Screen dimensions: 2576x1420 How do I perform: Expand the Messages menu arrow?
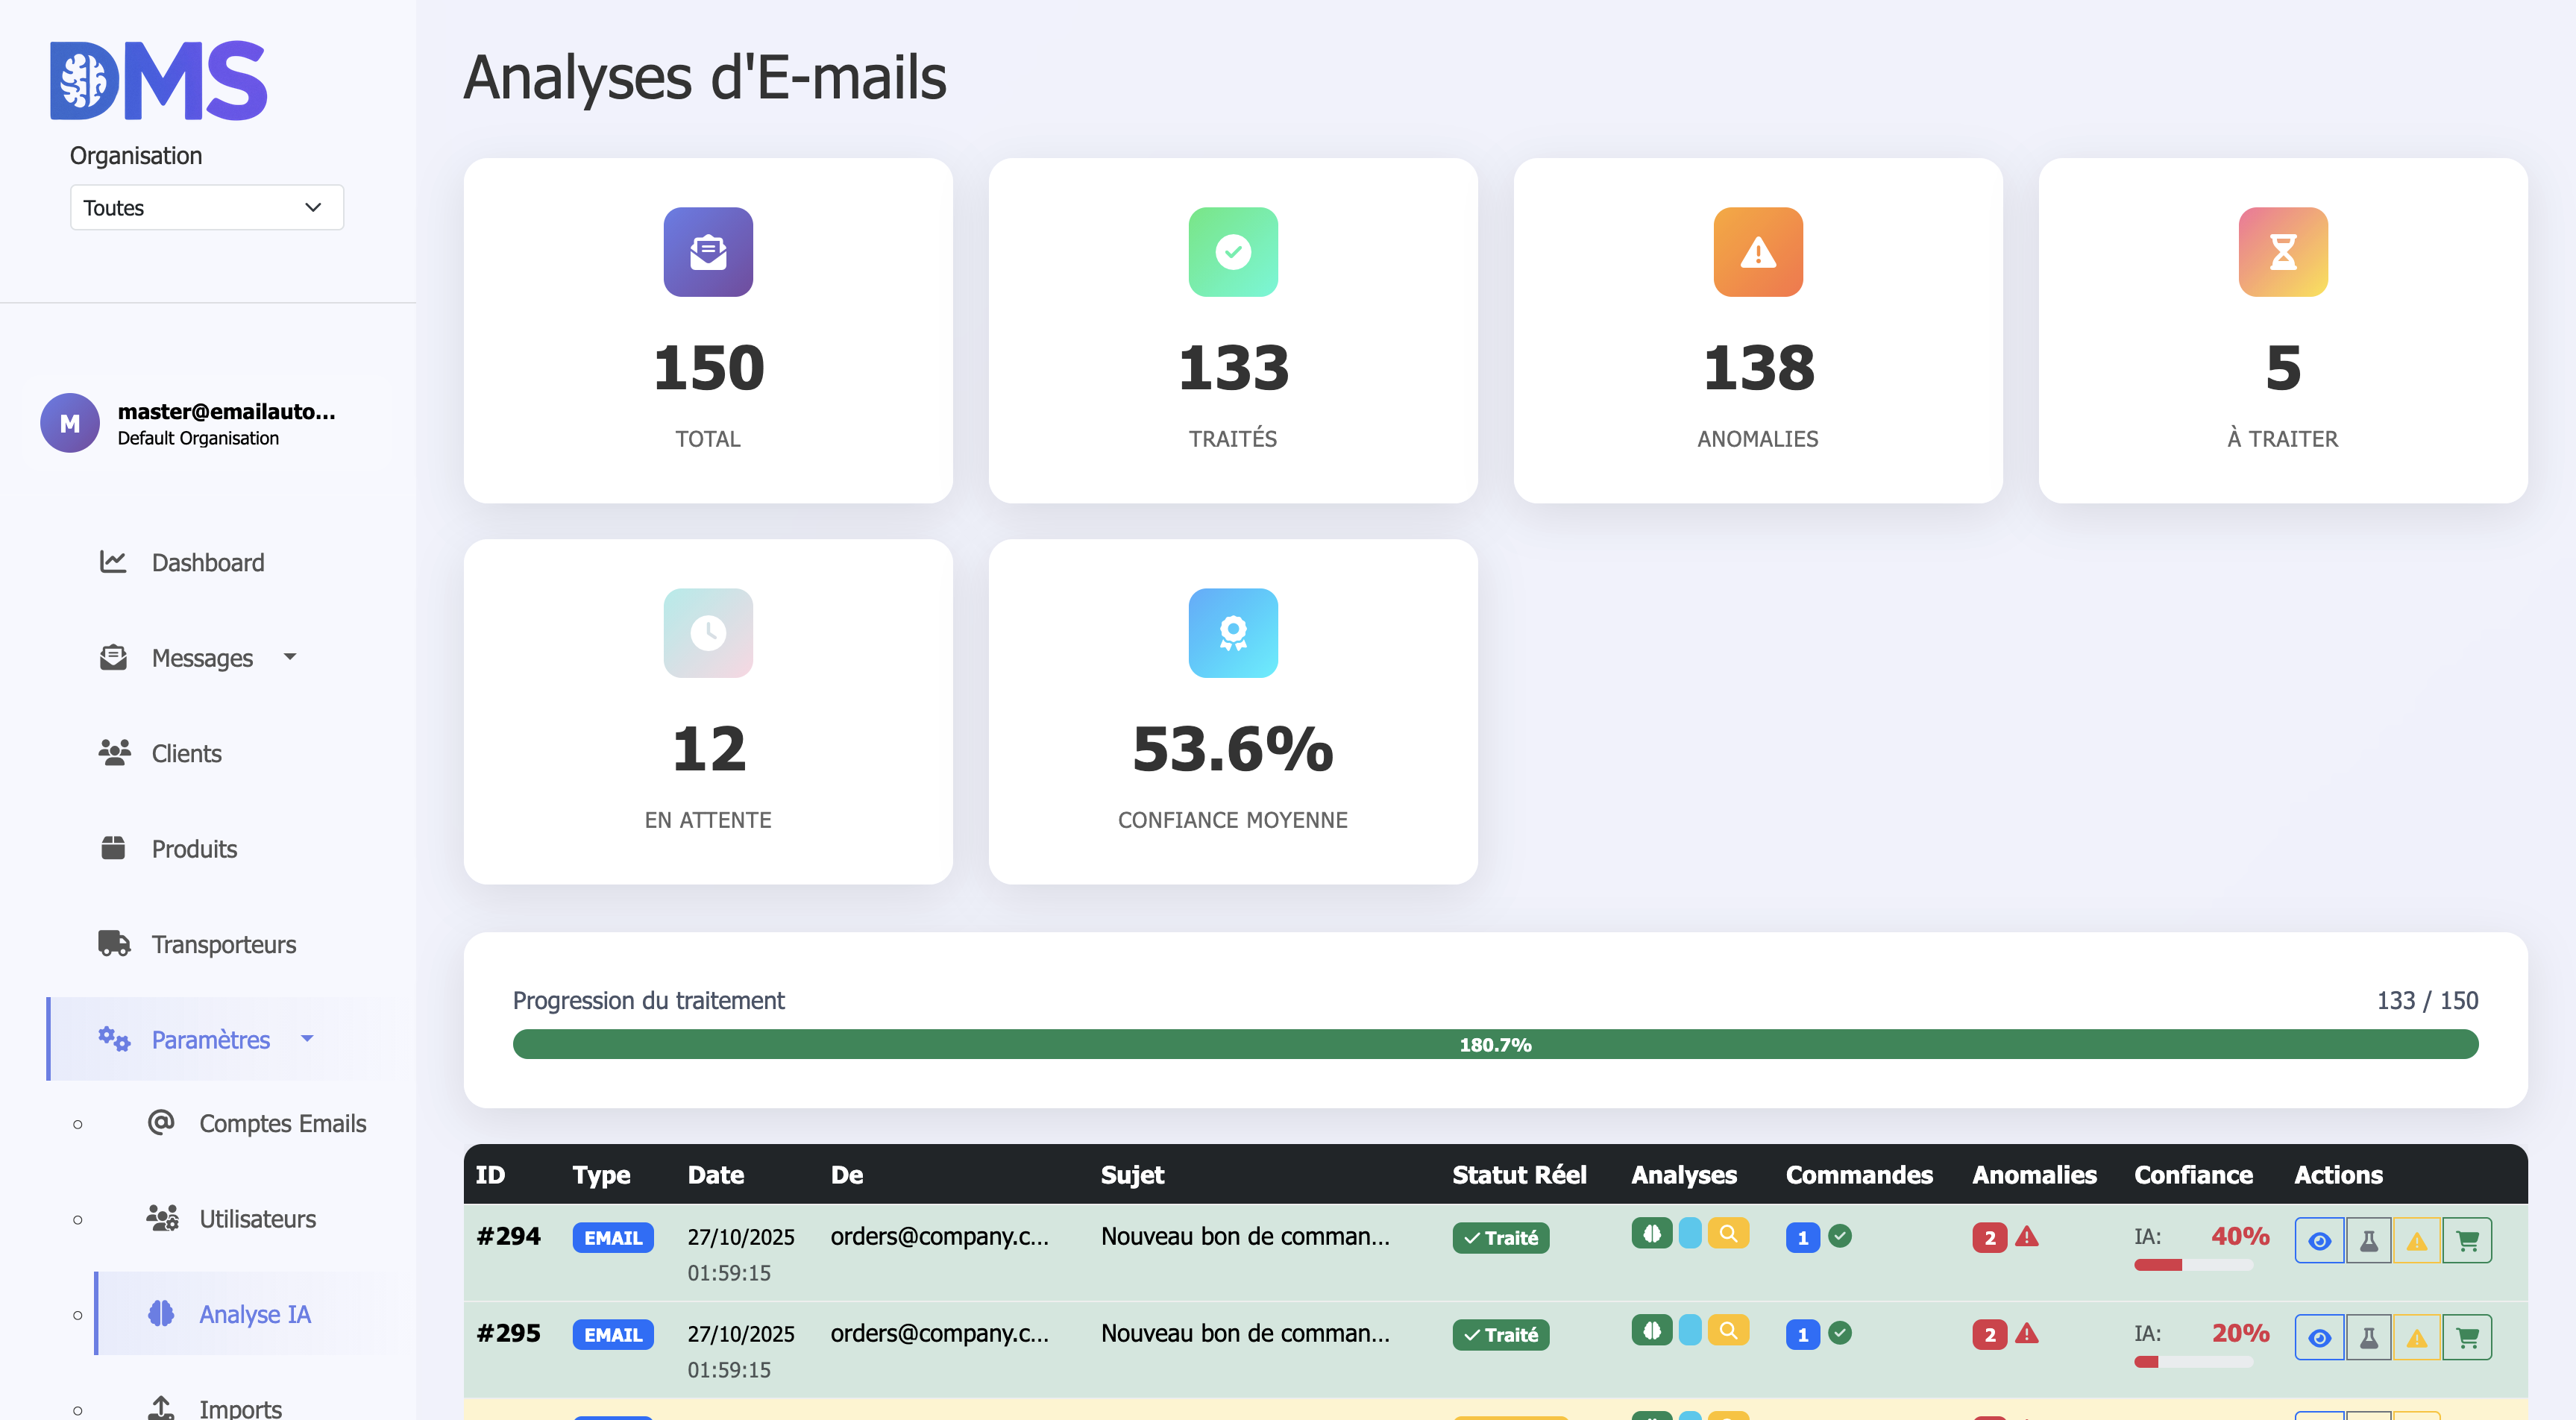pos(290,657)
